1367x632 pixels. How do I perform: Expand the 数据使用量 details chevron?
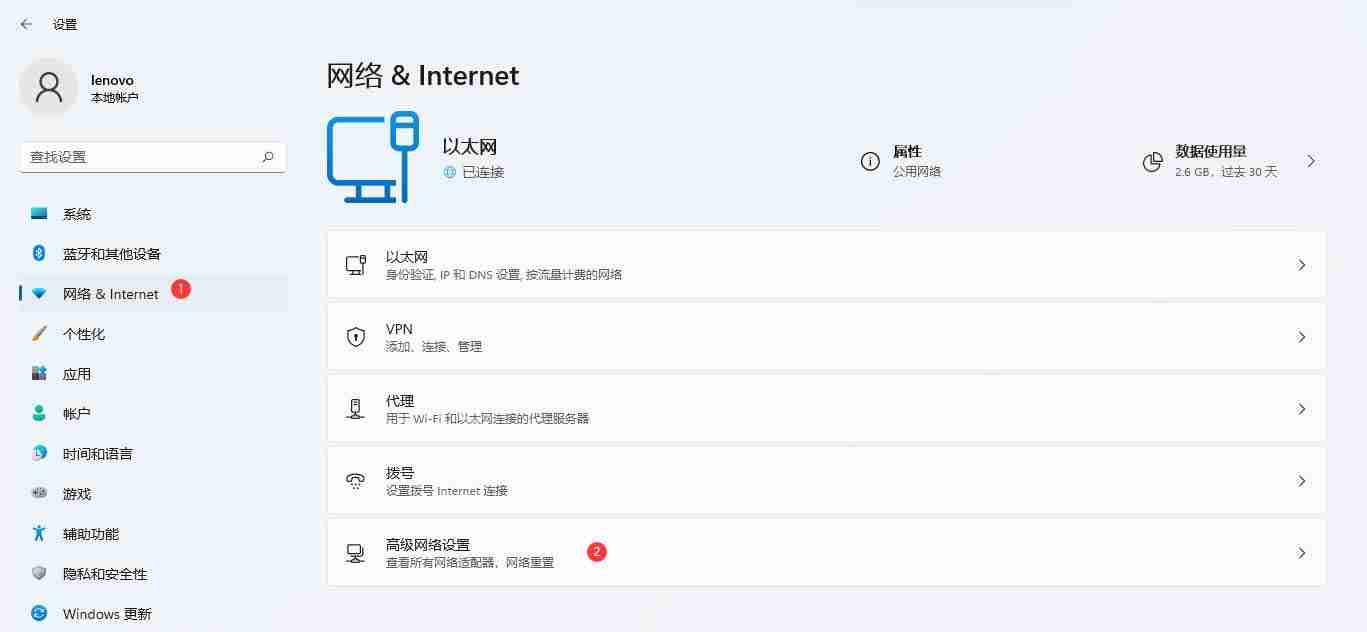point(1310,160)
